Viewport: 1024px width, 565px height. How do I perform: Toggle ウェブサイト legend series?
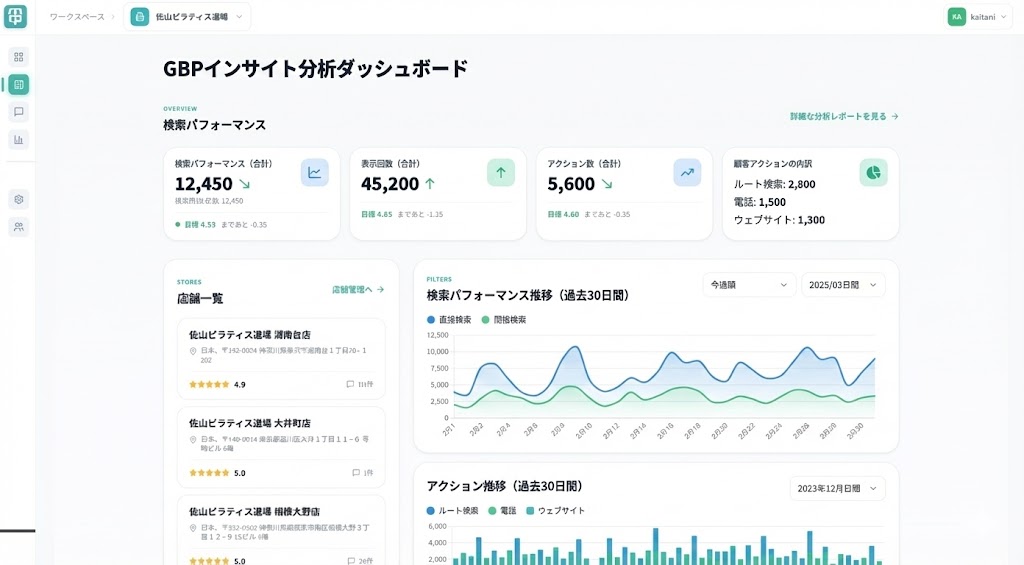point(555,510)
